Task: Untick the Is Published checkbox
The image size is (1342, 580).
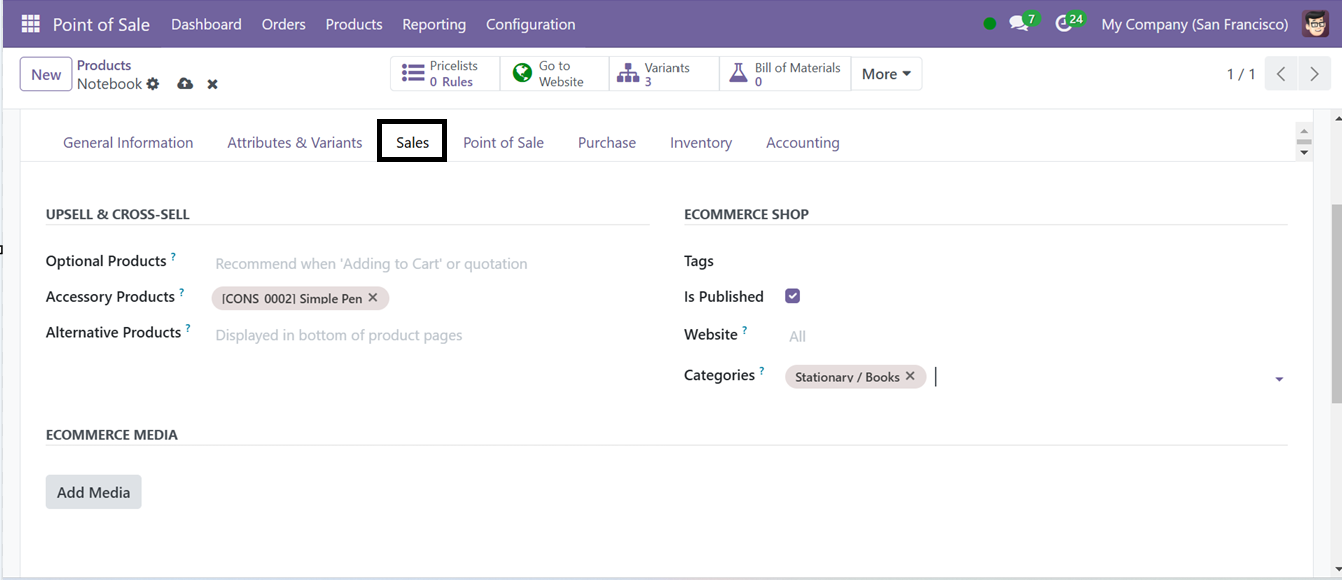Action: [793, 296]
